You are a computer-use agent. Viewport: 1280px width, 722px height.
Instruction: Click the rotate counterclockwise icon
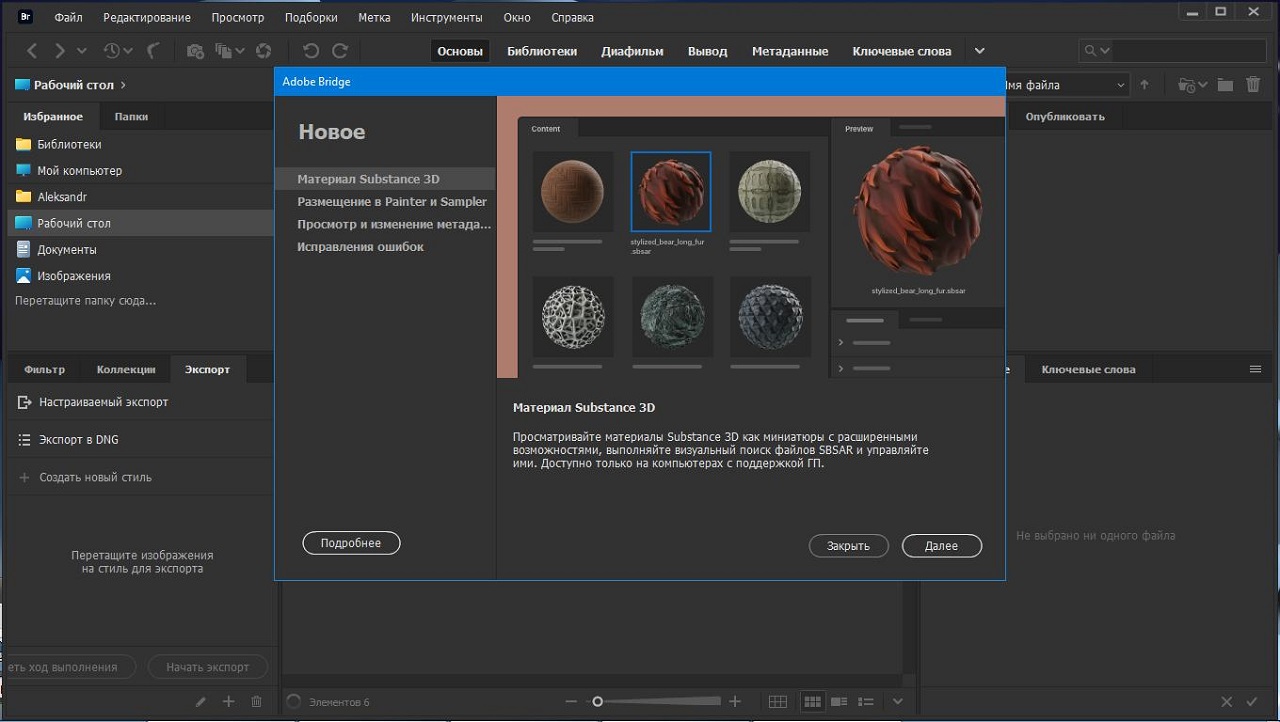(x=310, y=51)
